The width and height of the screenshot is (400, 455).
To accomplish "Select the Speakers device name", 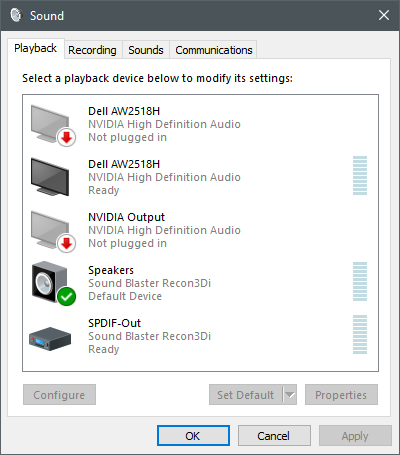I will pyautogui.click(x=111, y=270).
